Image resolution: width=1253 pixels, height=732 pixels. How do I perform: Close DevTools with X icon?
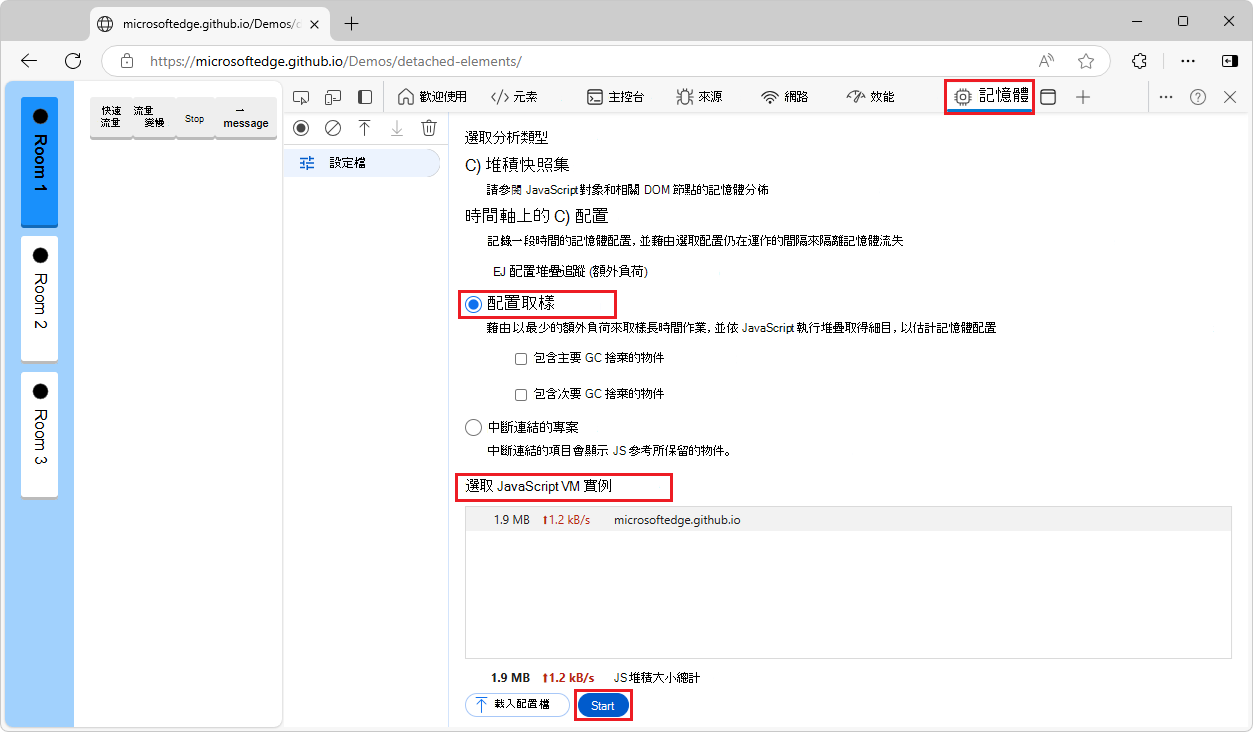coord(1230,97)
